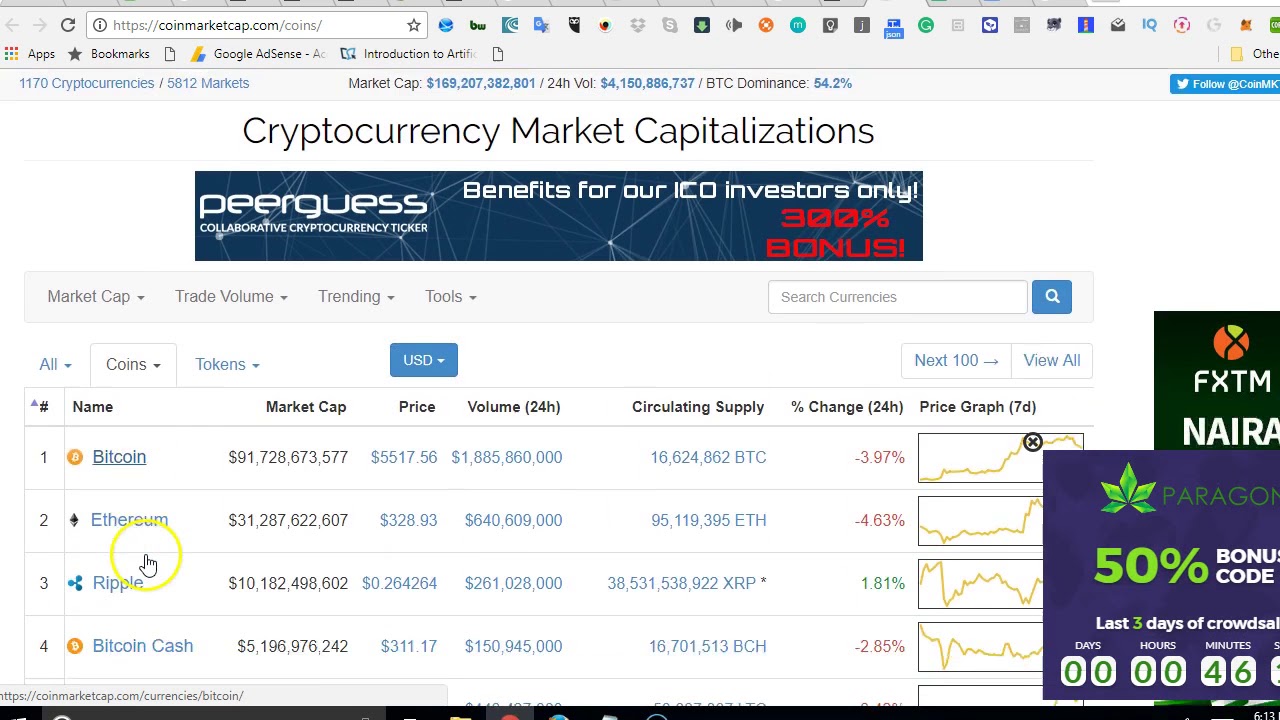Click the '5812 Markets' link
The width and height of the screenshot is (1280, 720).
[208, 83]
